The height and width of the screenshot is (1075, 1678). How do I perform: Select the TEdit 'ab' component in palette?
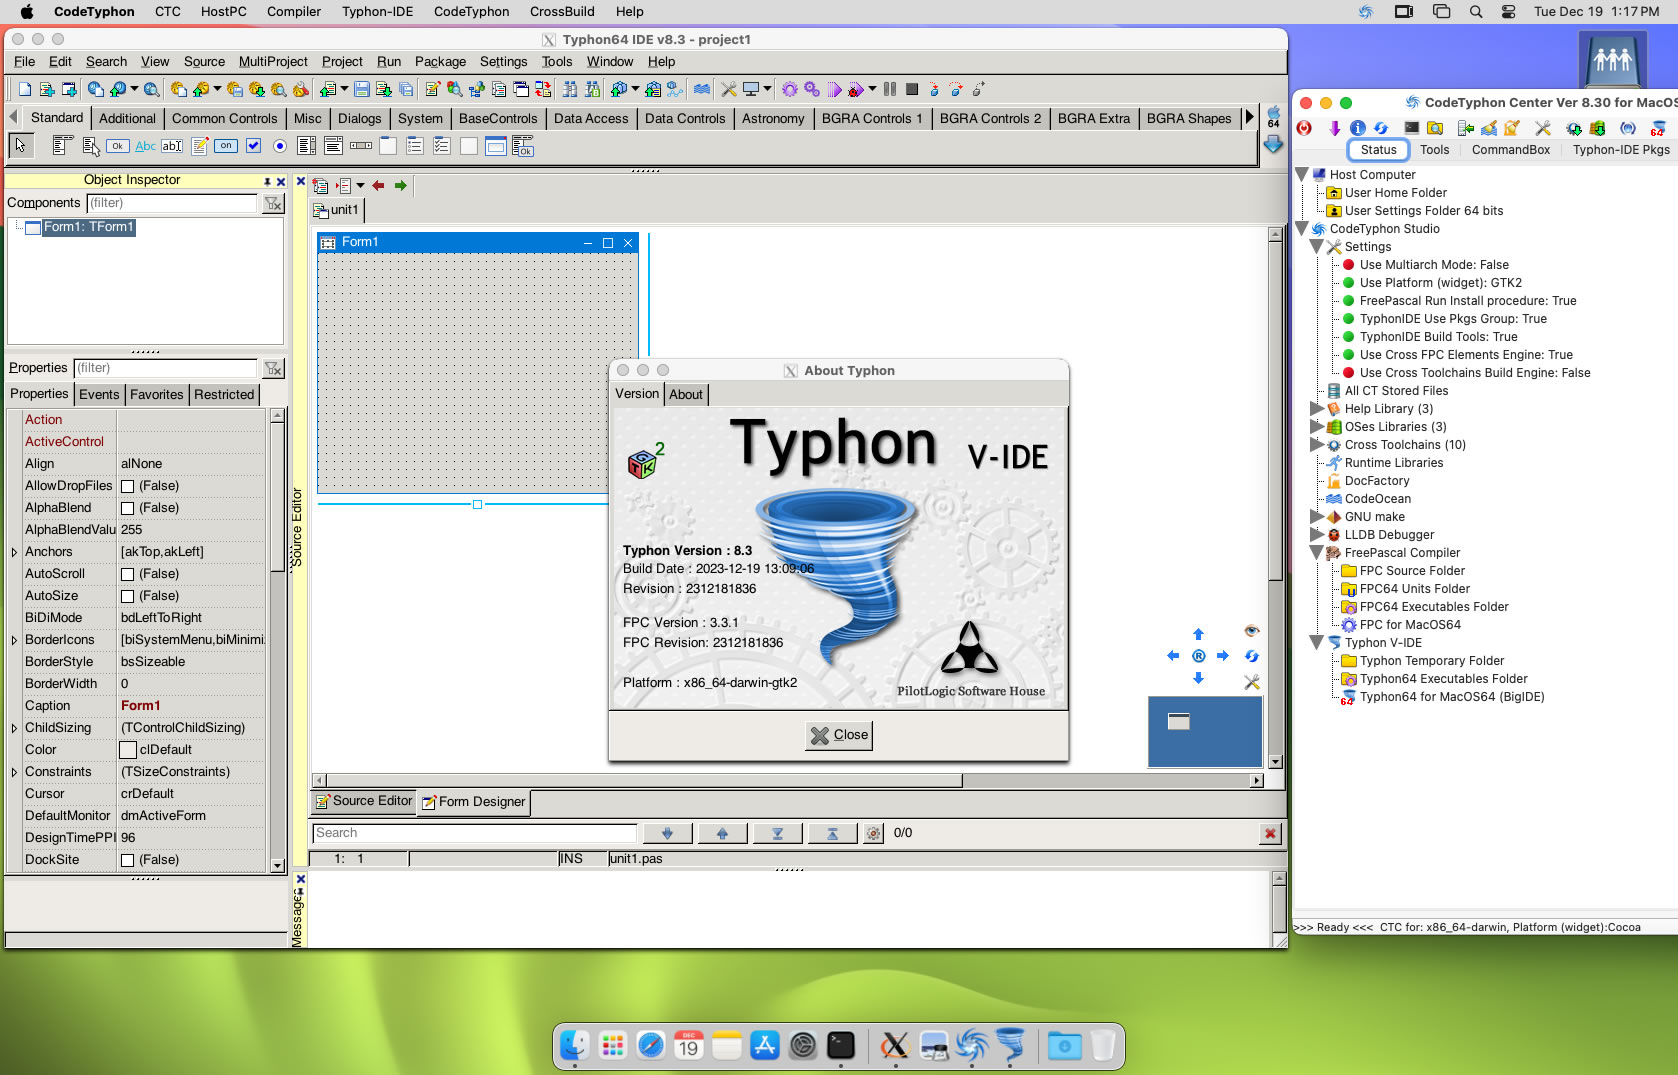172,146
